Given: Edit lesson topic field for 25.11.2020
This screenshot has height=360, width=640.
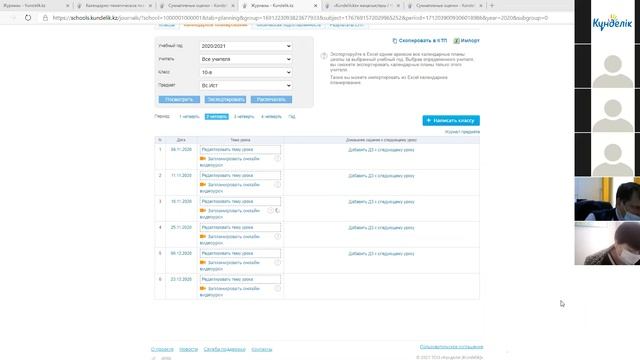Looking at the screenshot, I should tap(240, 227).
